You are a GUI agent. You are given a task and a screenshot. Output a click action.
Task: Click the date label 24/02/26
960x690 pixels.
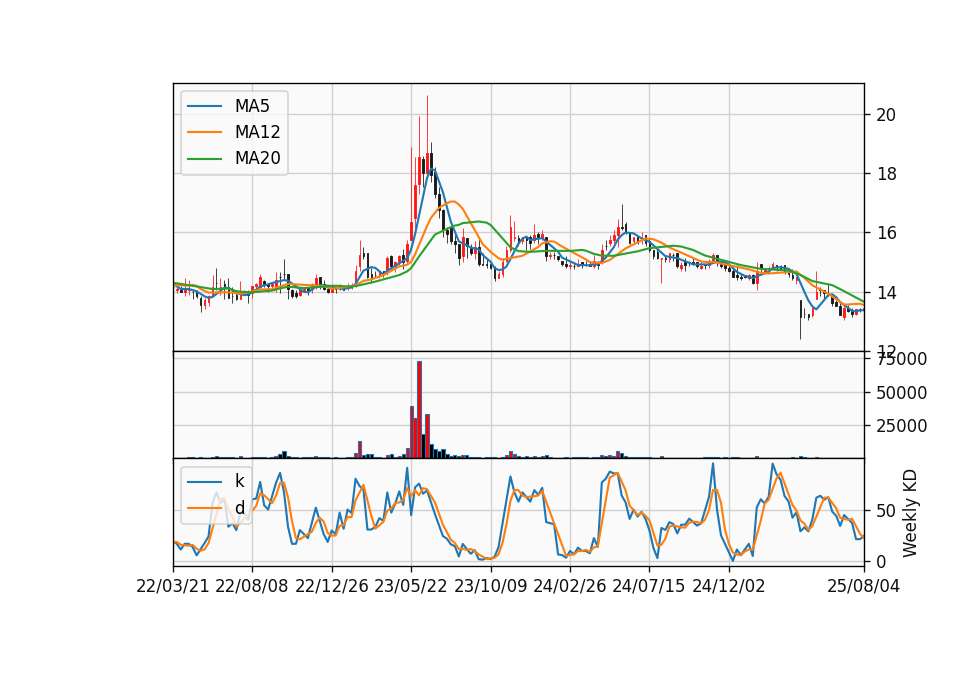(x=570, y=587)
